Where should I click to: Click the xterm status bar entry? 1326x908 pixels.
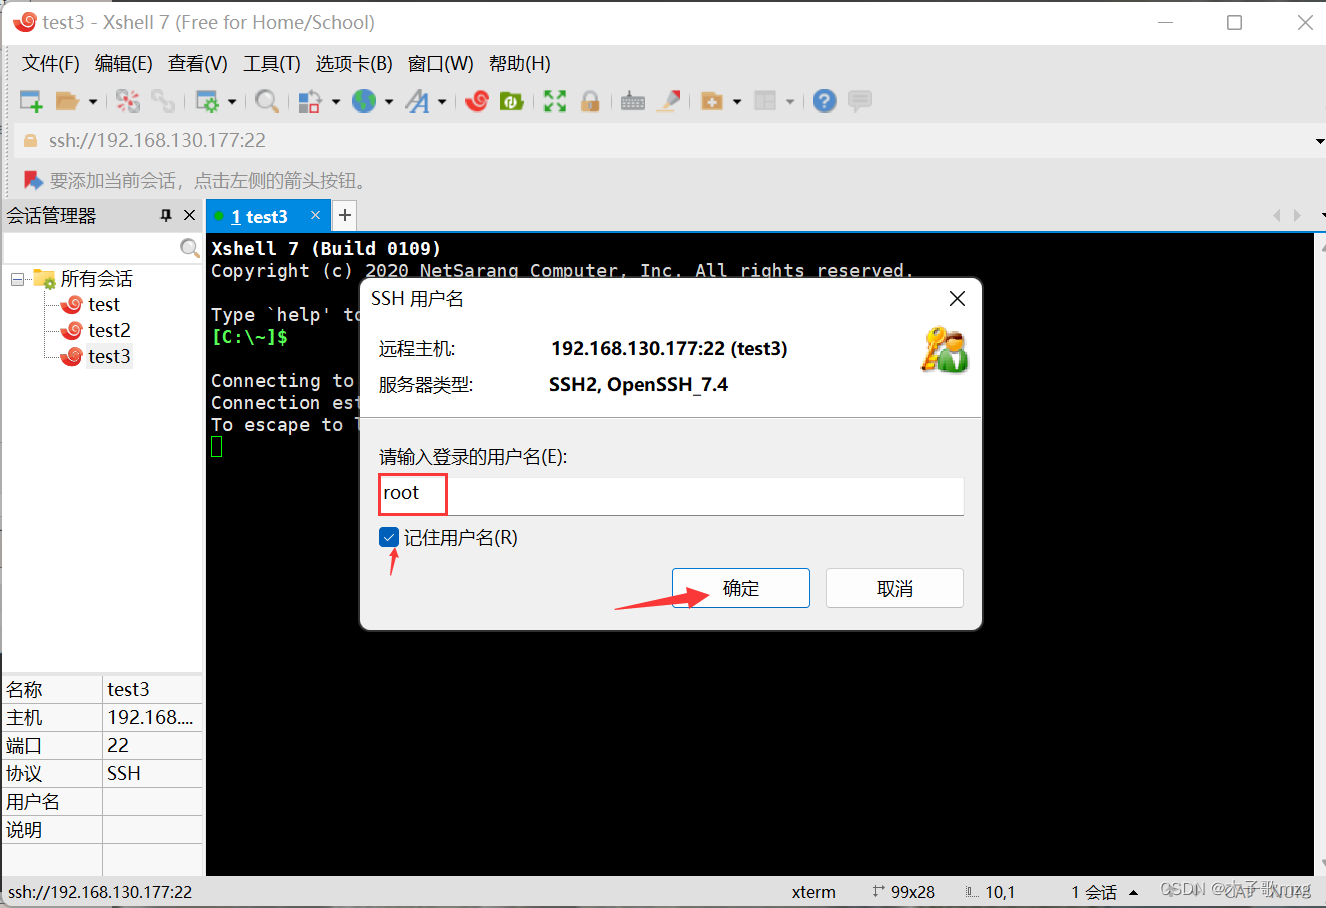coord(814,892)
